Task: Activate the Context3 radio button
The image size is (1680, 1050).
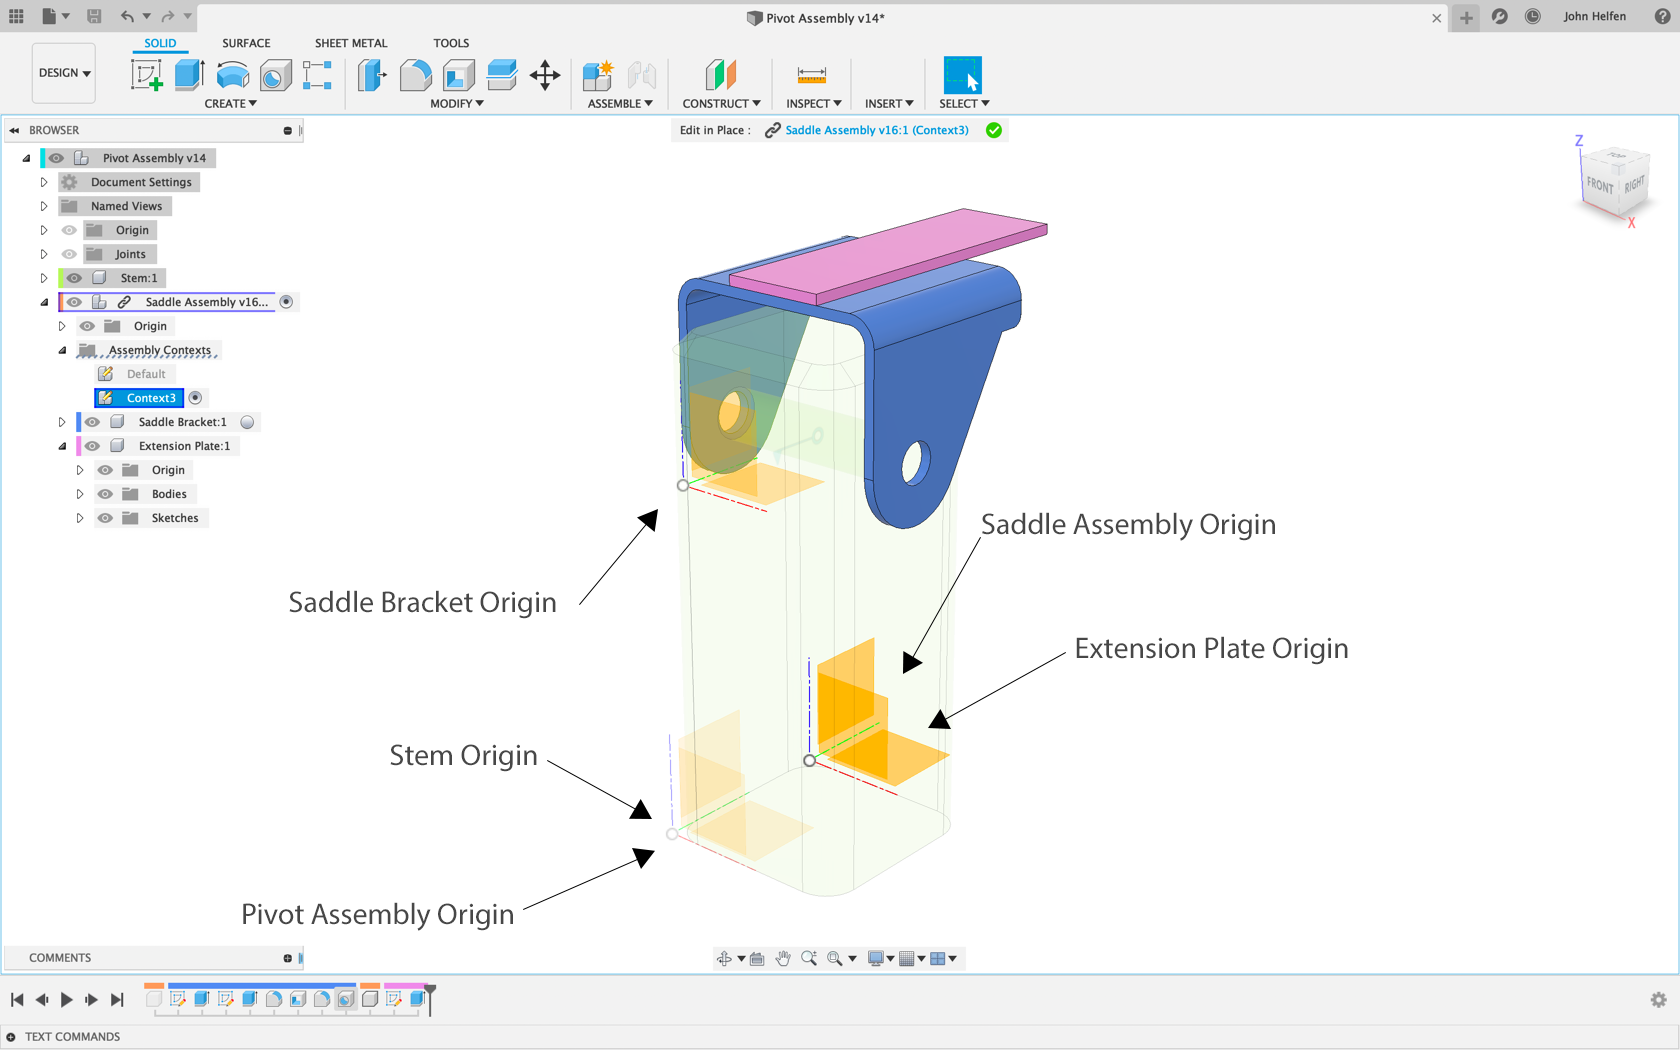Action: click(196, 398)
